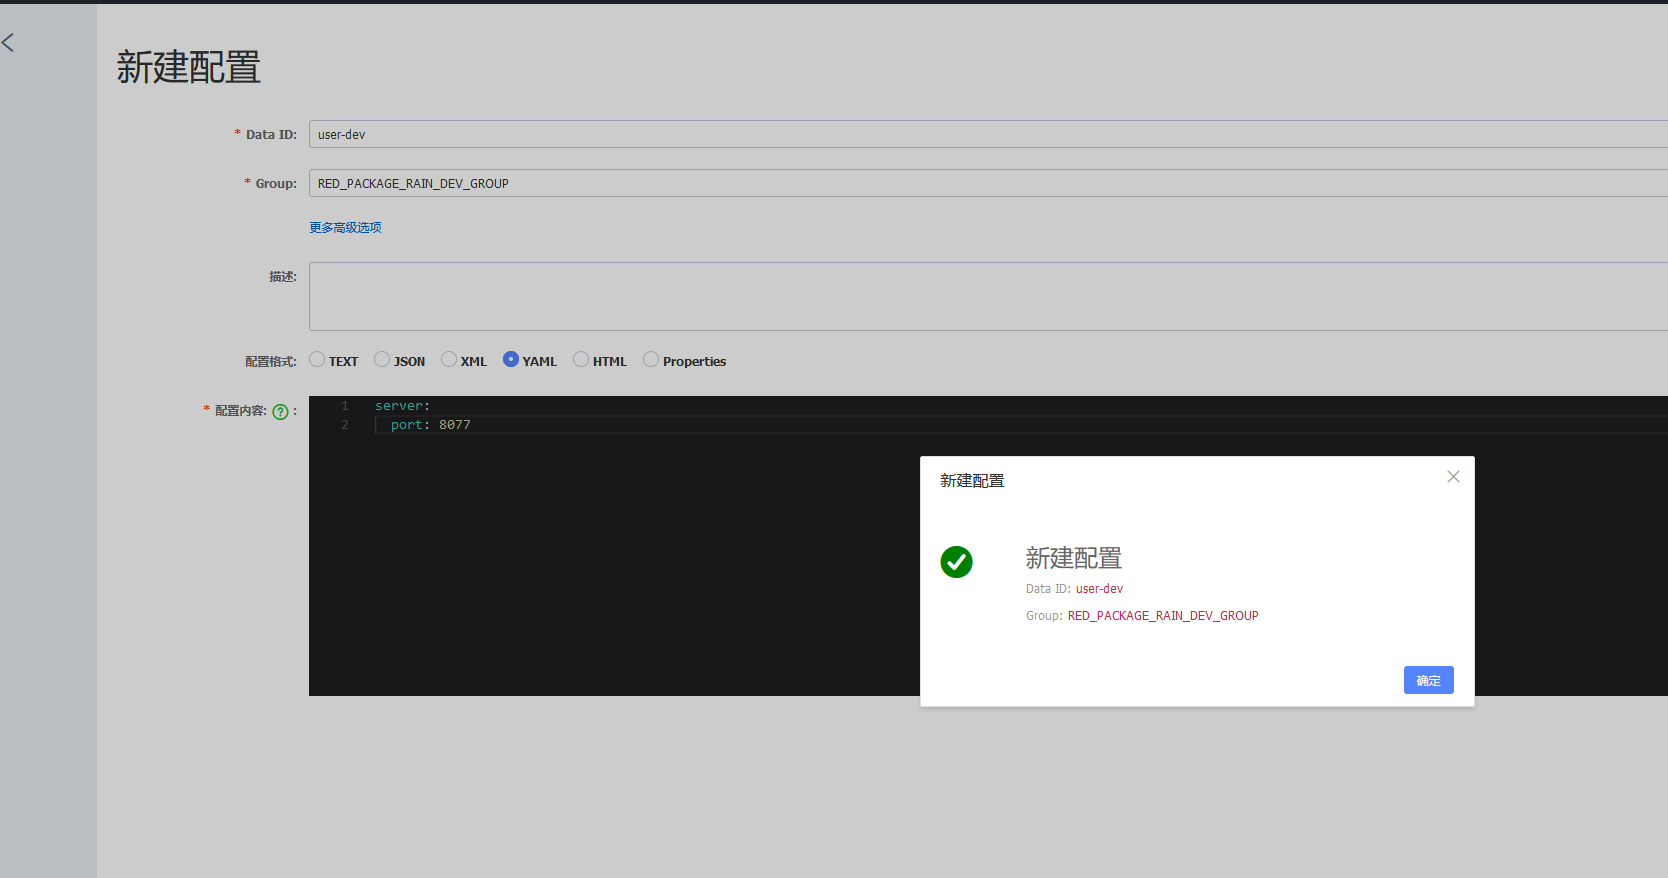This screenshot has width=1668, height=878.
Task: Expand 更多高级选项 advanced options link
Action: pyautogui.click(x=345, y=228)
